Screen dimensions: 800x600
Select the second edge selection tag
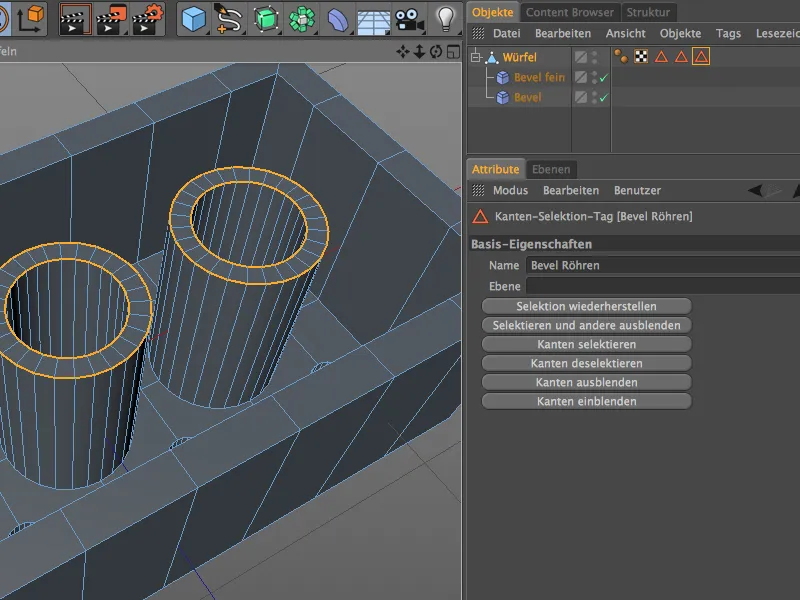(681, 57)
